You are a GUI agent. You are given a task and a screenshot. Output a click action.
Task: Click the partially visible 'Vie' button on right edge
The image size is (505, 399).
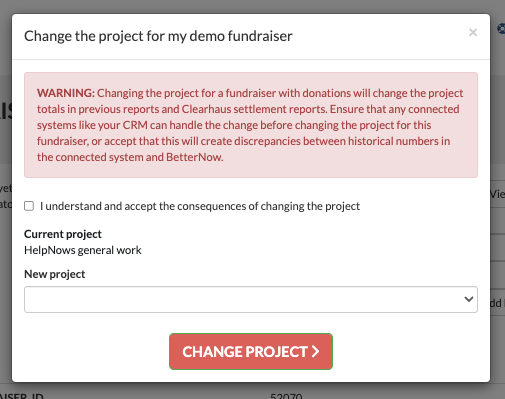click(x=497, y=194)
